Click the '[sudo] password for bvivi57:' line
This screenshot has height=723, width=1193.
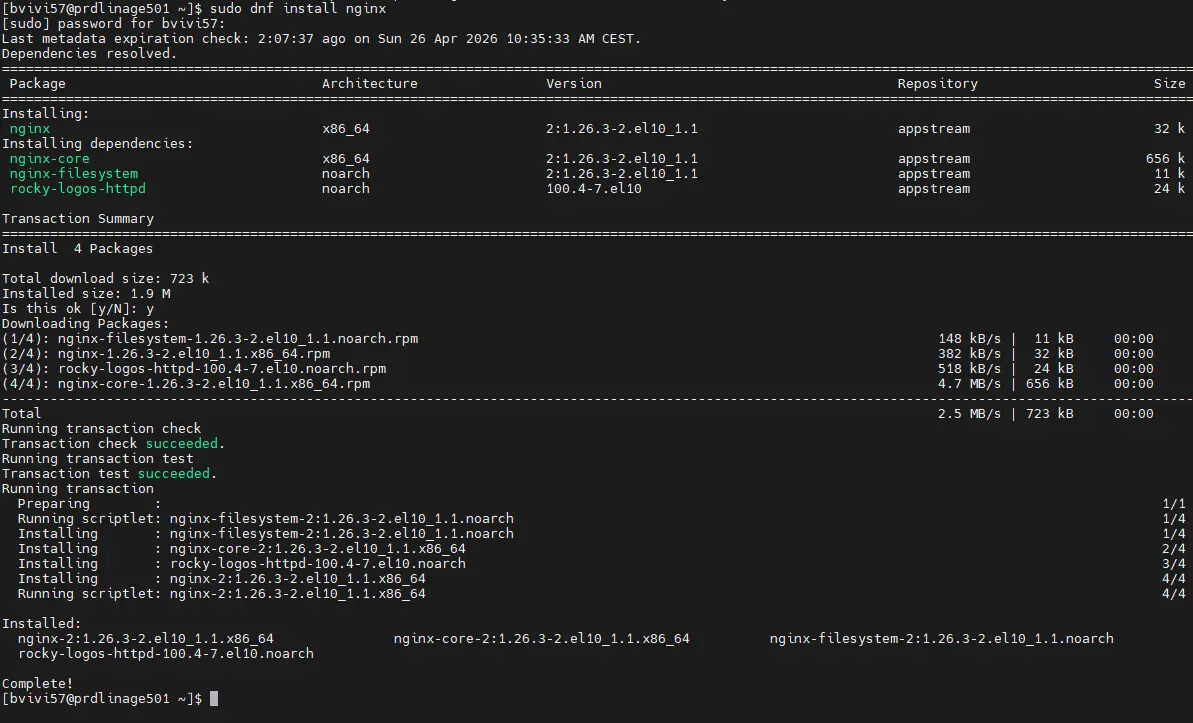pyautogui.click(x=113, y=24)
